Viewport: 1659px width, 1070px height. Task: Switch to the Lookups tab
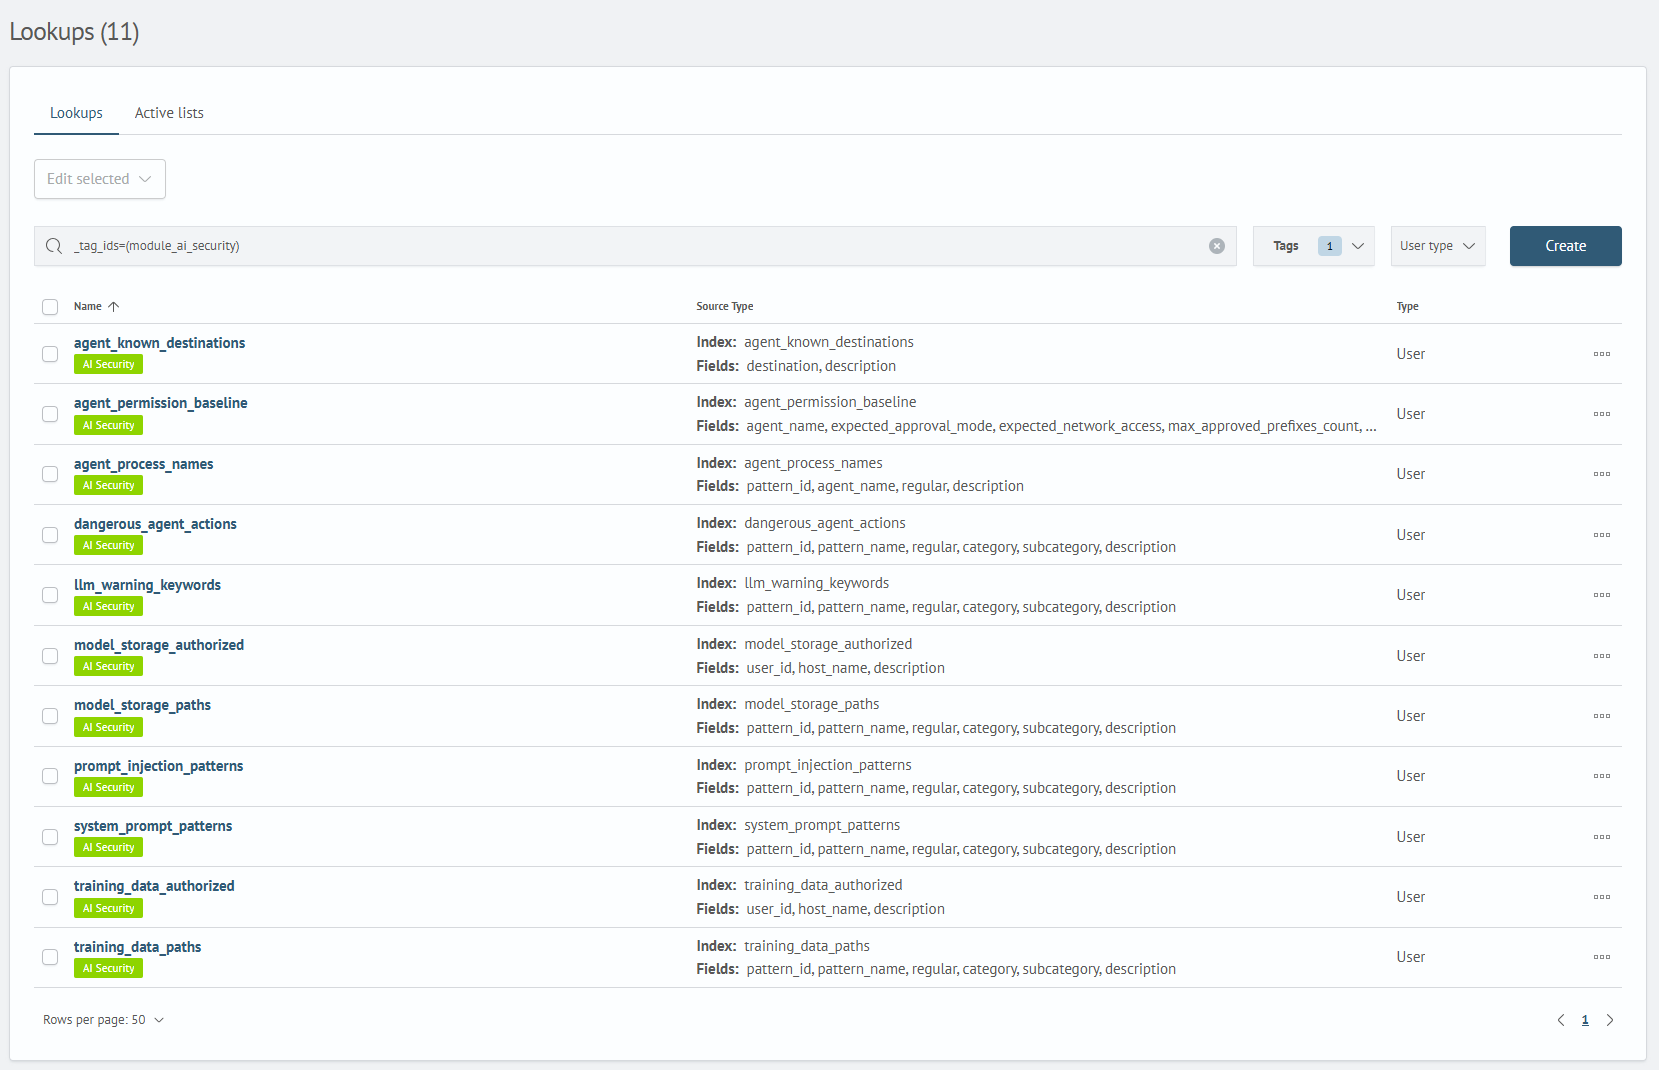pyautogui.click(x=76, y=113)
